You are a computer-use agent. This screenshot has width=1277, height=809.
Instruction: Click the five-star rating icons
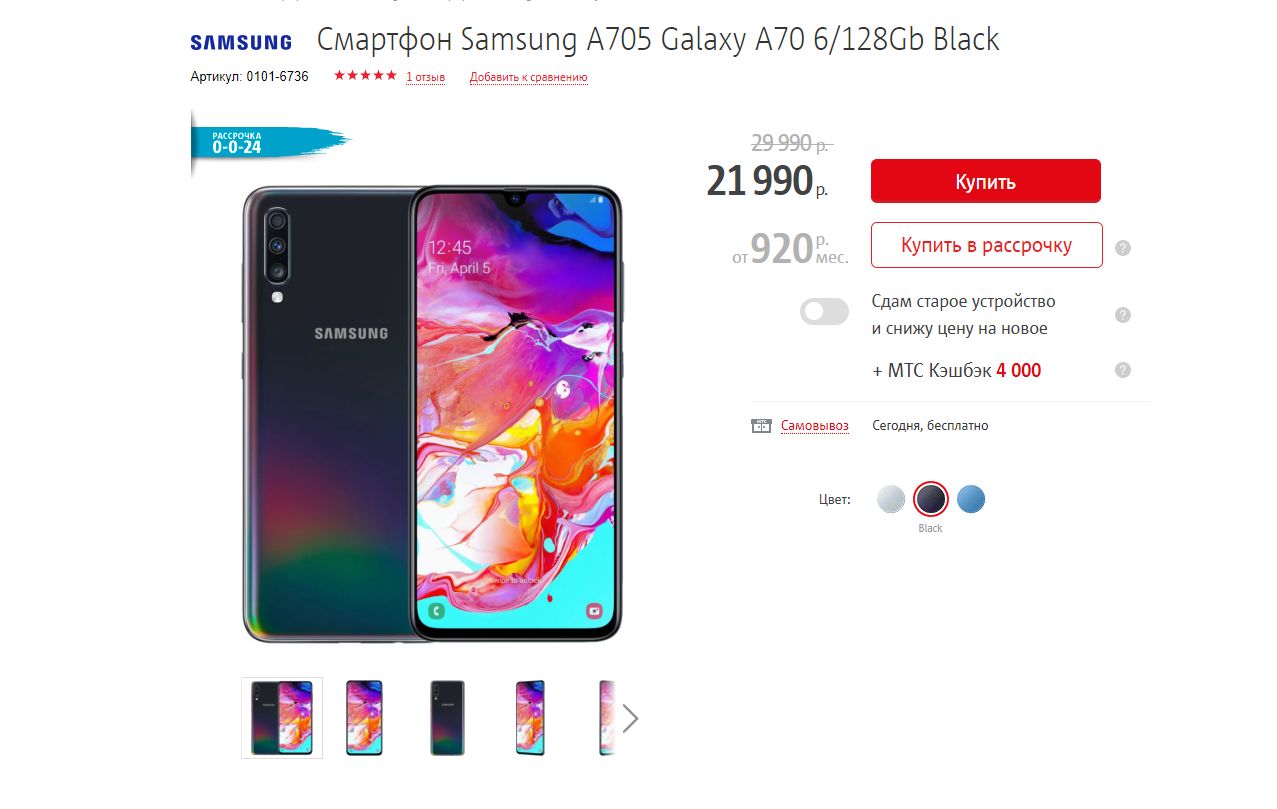[365, 76]
